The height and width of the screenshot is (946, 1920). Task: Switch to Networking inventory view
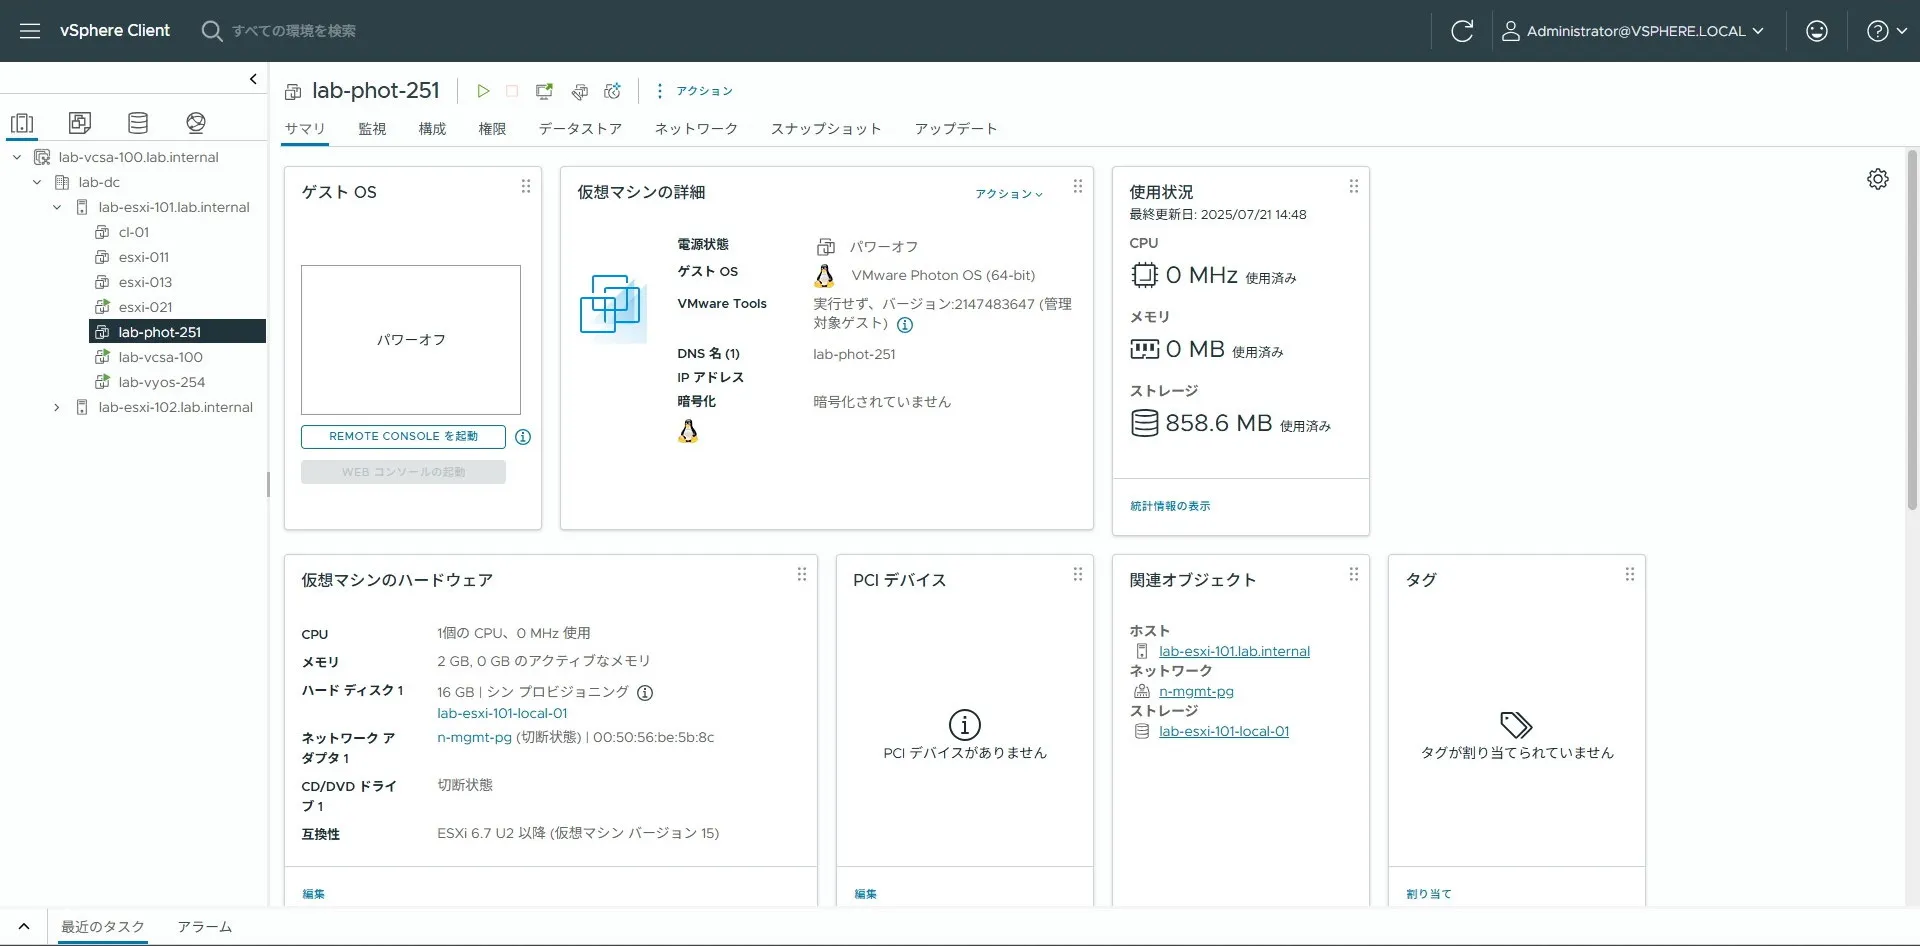point(196,123)
